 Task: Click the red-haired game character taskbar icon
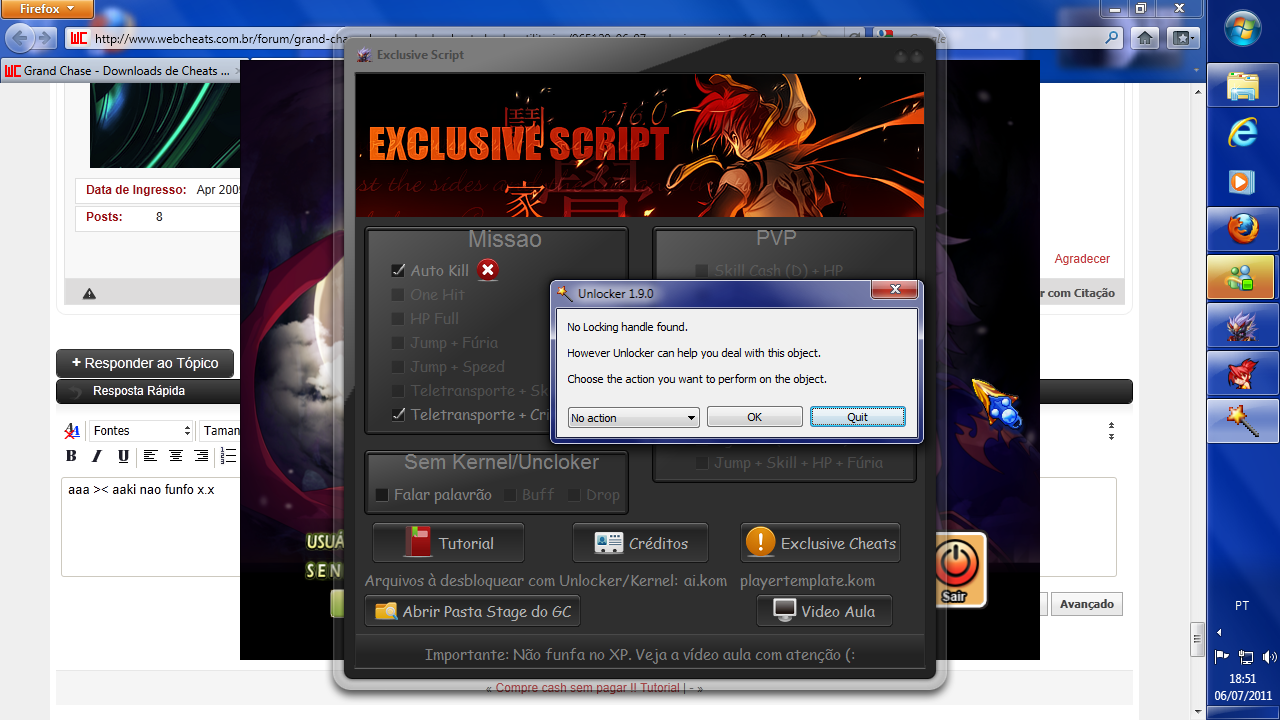1243,373
